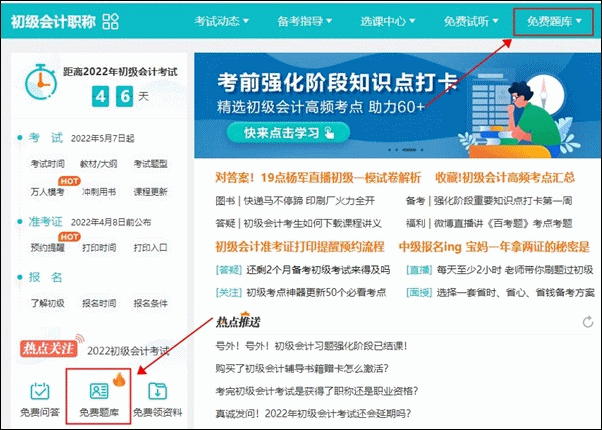Click the 免费问答 calendar-check icon

pos(40,391)
